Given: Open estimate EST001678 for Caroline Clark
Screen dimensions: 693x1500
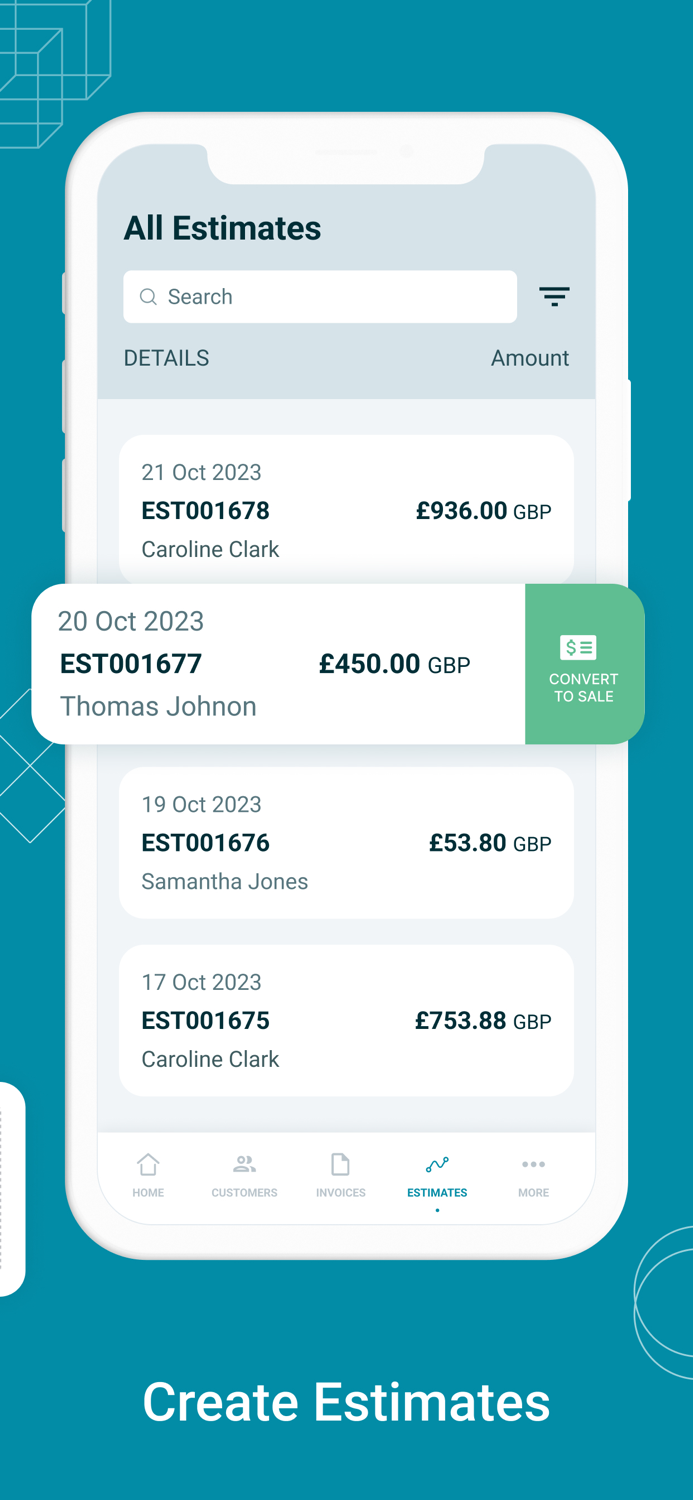Looking at the screenshot, I should pos(346,510).
